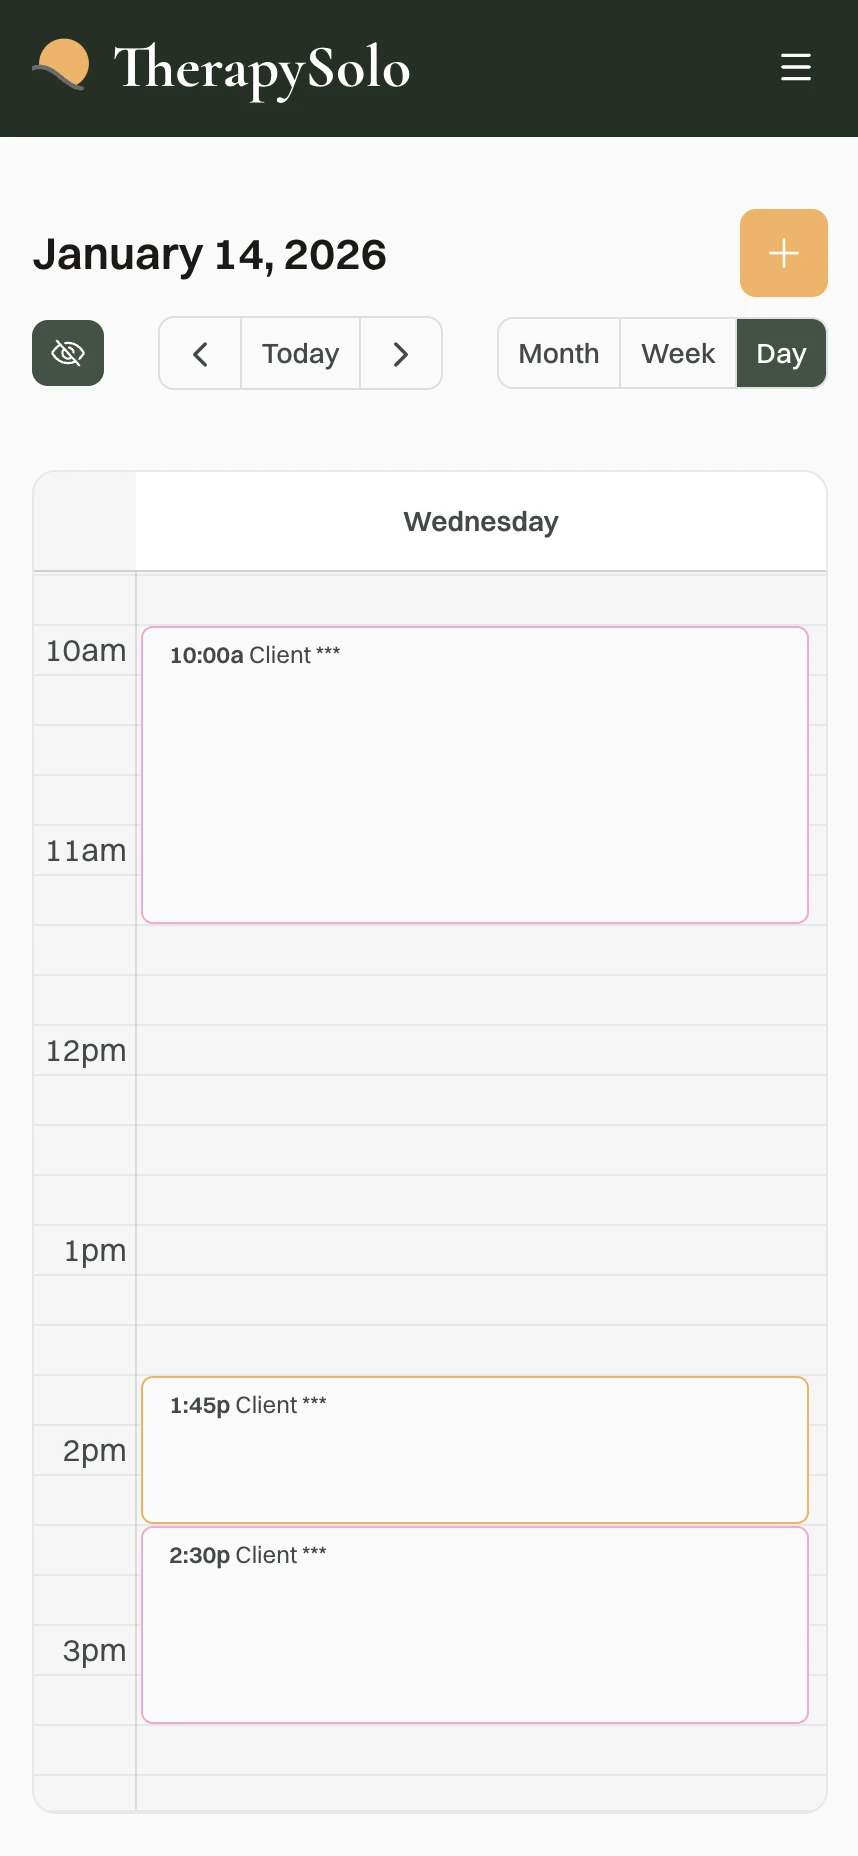Viewport: 858px width, 1856px height.
Task: Select the Day view tab
Action: (x=781, y=354)
